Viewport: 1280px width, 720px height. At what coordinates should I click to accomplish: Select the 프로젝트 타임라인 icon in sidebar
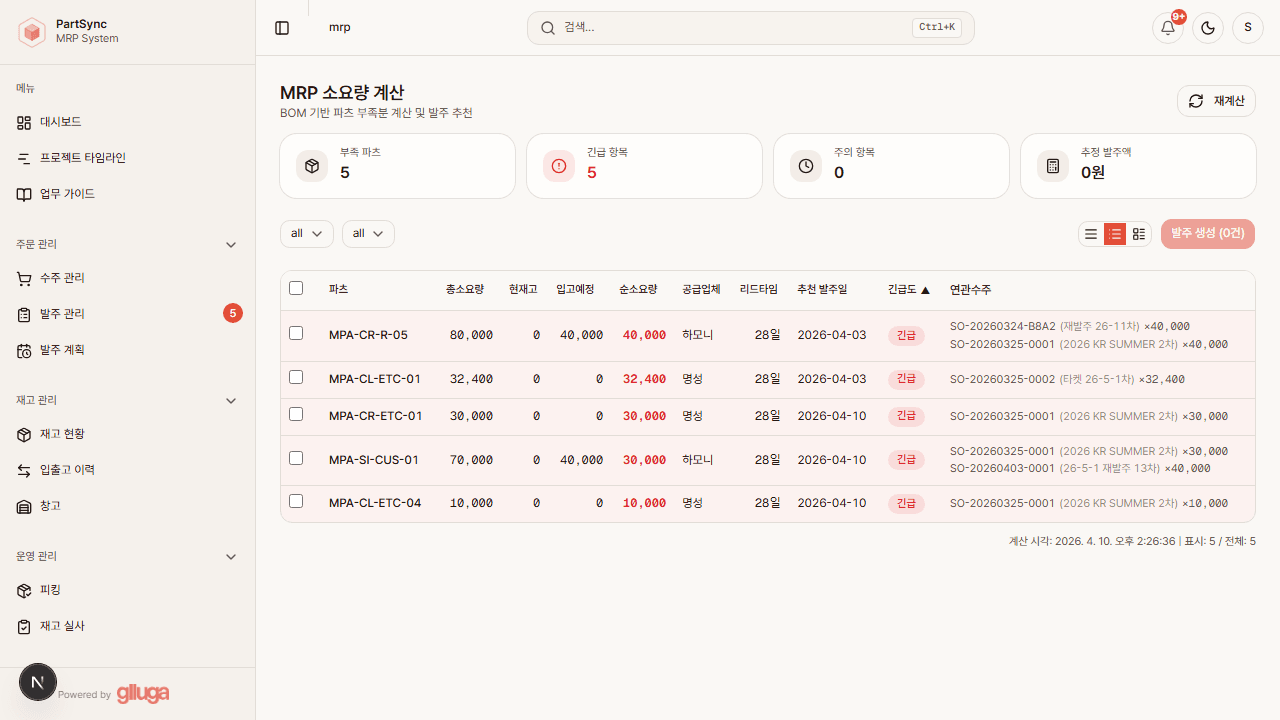coord(23,158)
